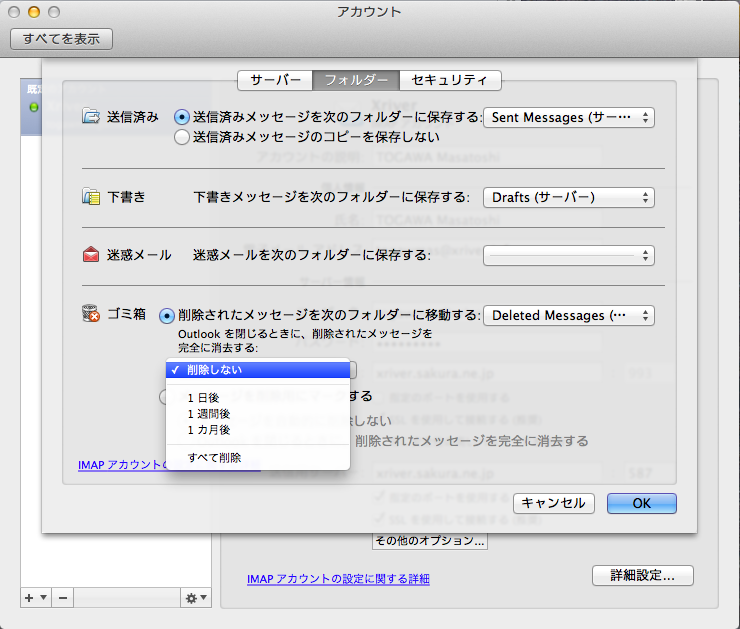
Task: Choose 1 週間後 from the popup menu
Action: point(207,413)
